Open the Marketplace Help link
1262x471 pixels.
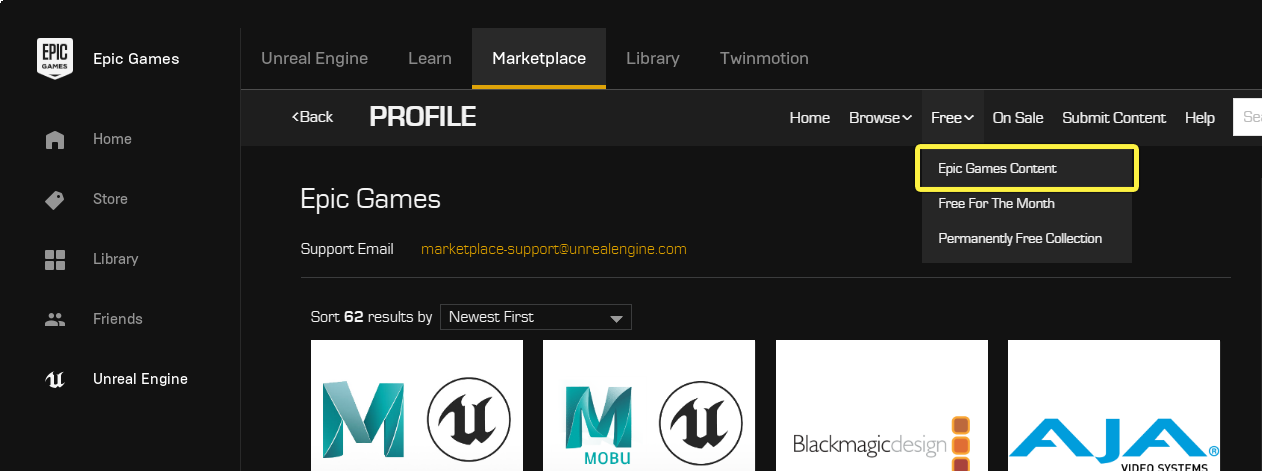click(1200, 118)
